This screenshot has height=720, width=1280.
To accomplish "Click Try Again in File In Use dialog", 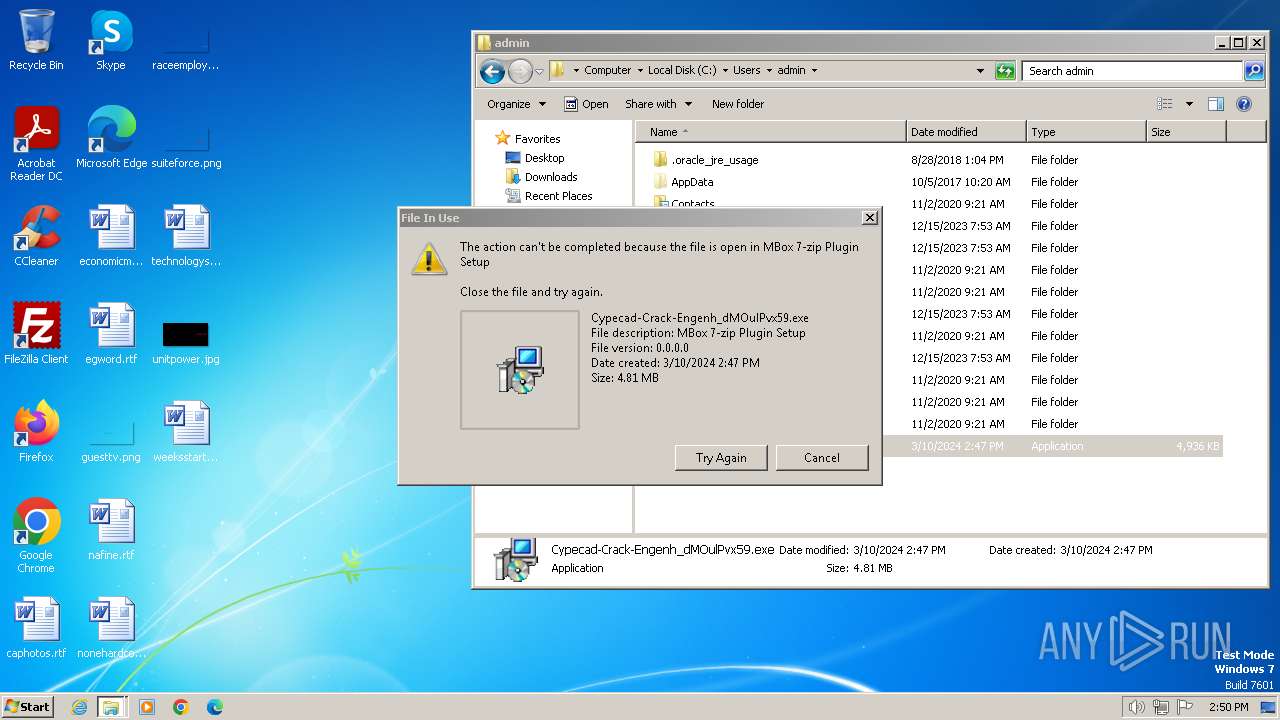I will (x=721, y=458).
